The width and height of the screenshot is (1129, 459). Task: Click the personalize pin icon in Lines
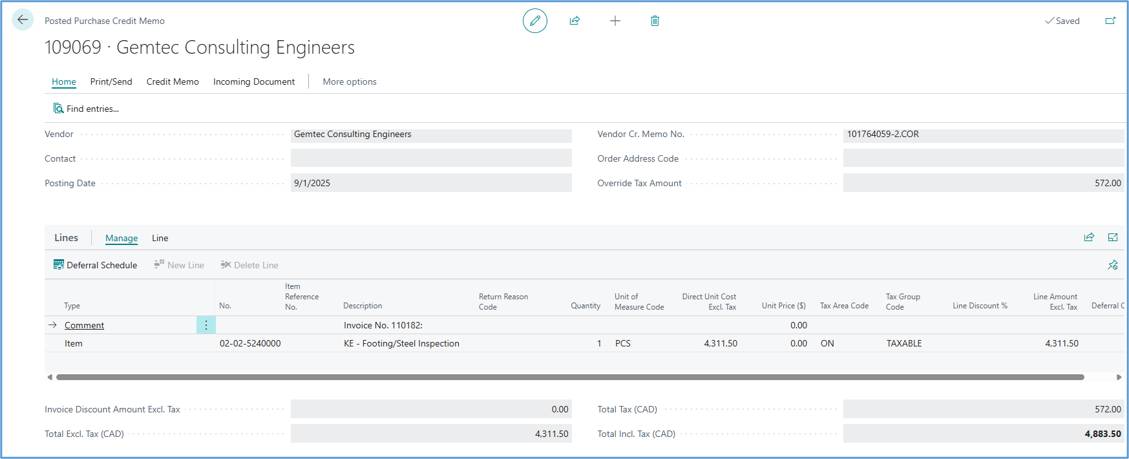click(1112, 265)
